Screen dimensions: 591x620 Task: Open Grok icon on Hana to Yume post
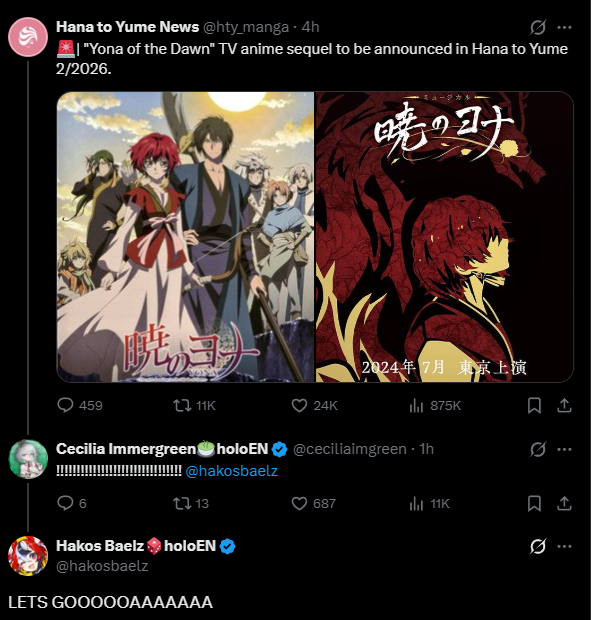coord(538,27)
